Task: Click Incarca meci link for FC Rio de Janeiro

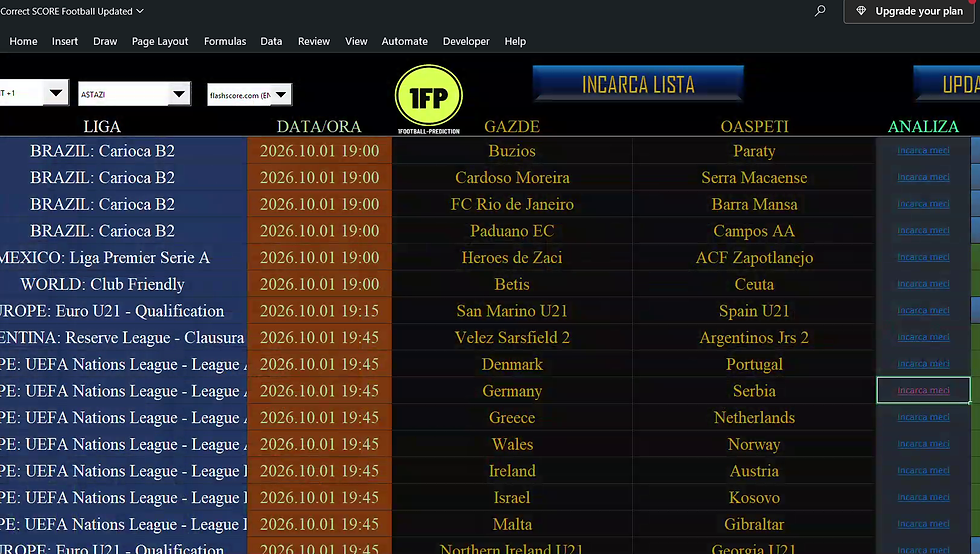Action: coord(923,204)
